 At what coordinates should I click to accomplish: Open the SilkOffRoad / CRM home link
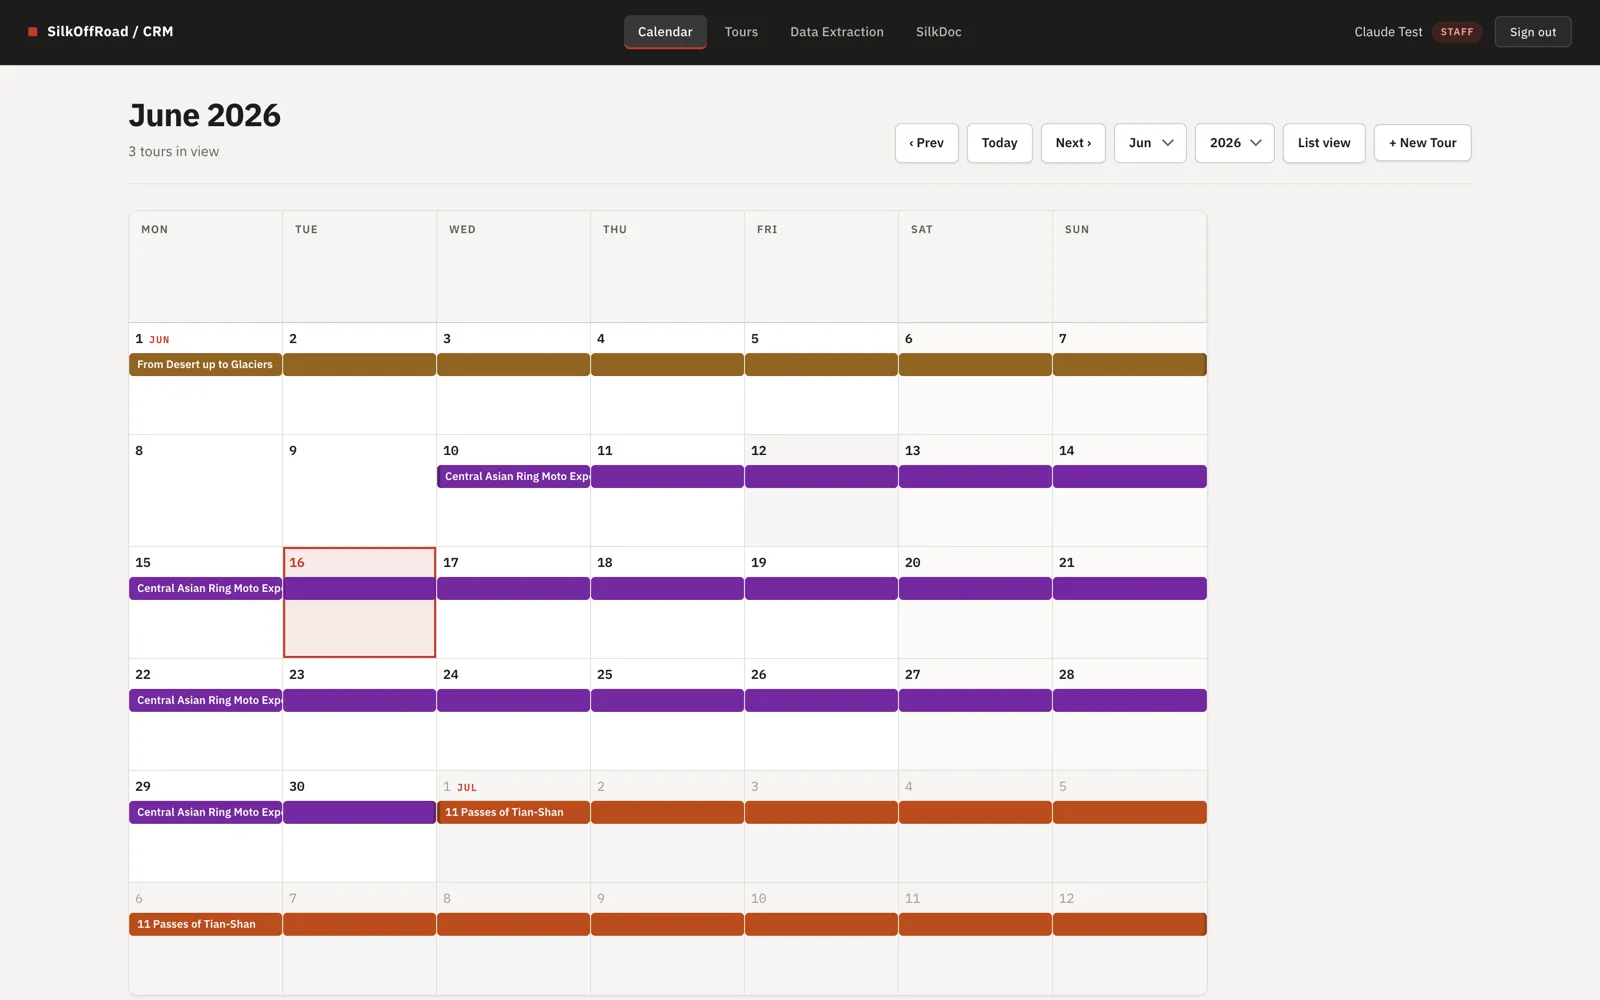(x=101, y=32)
